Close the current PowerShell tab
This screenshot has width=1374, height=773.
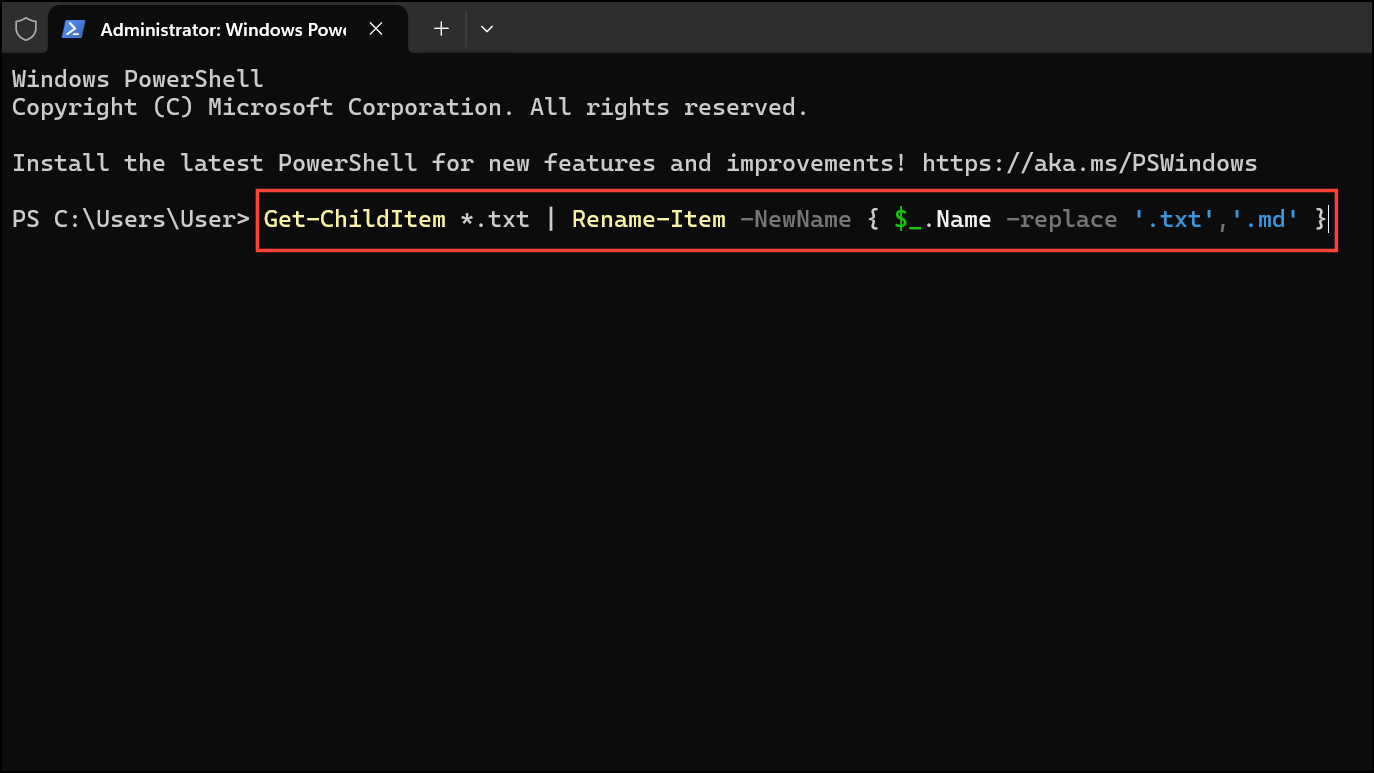tap(376, 29)
